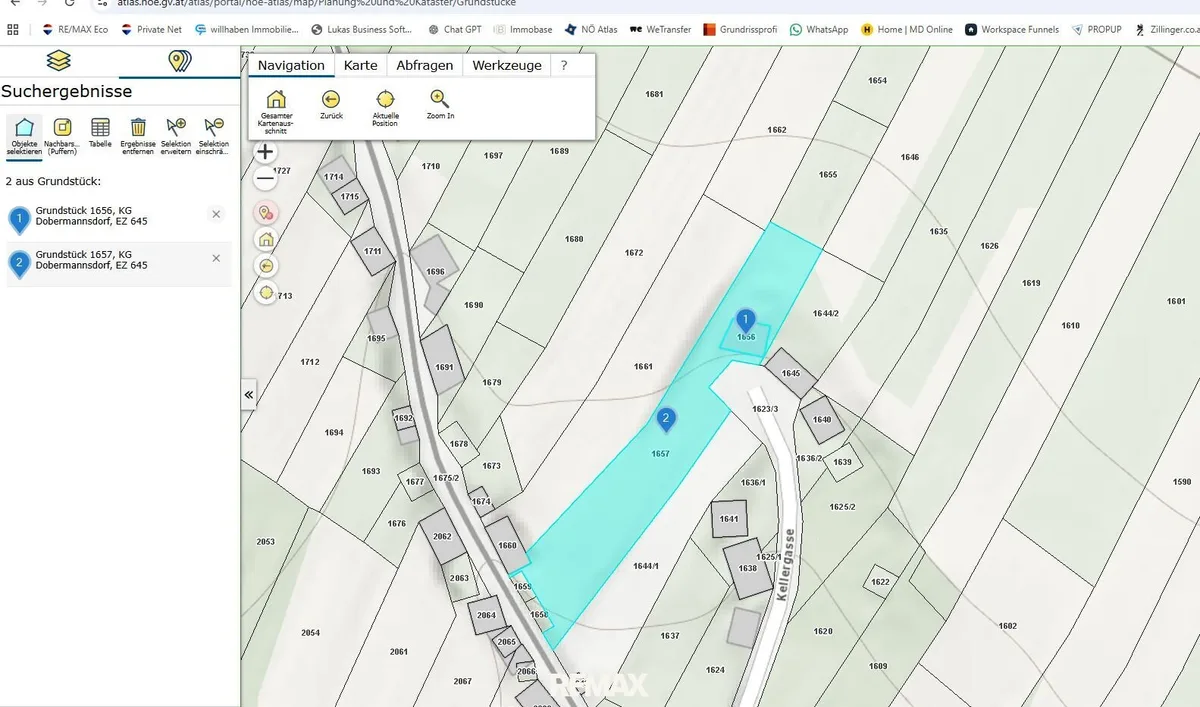Click Ergebnisse entfernen trash icon
The width and height of the screenshot is (1200, 707).
(x=138, y=135)
